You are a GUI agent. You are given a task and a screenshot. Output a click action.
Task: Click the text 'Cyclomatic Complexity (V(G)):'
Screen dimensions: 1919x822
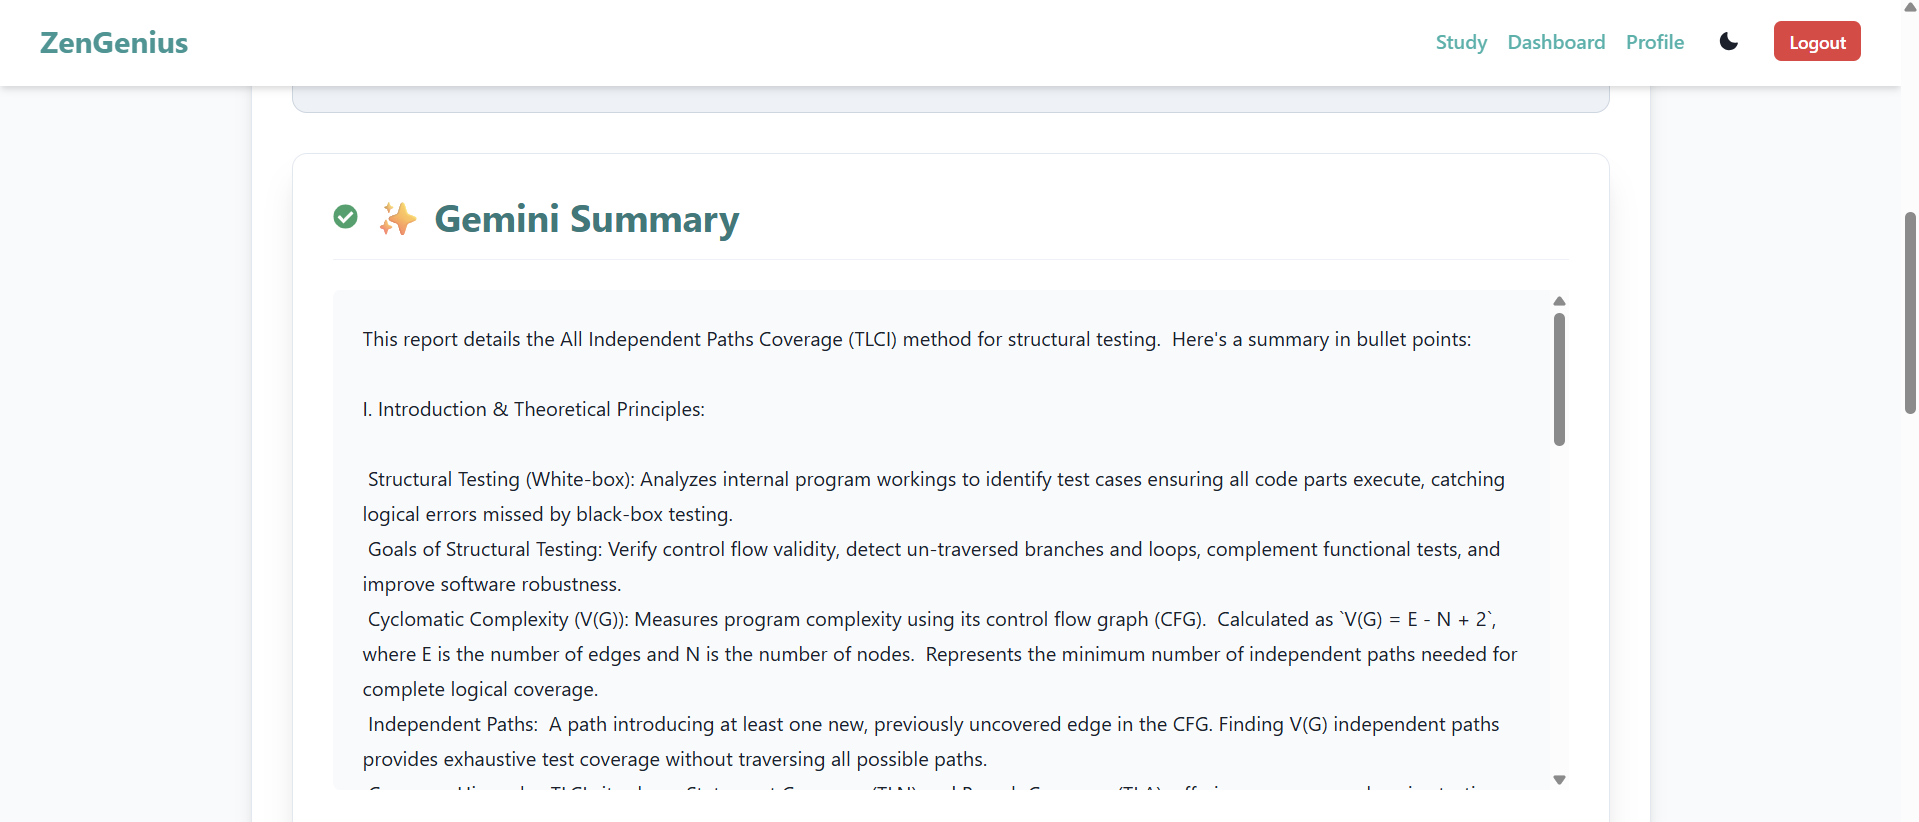[x=499, y=619]
